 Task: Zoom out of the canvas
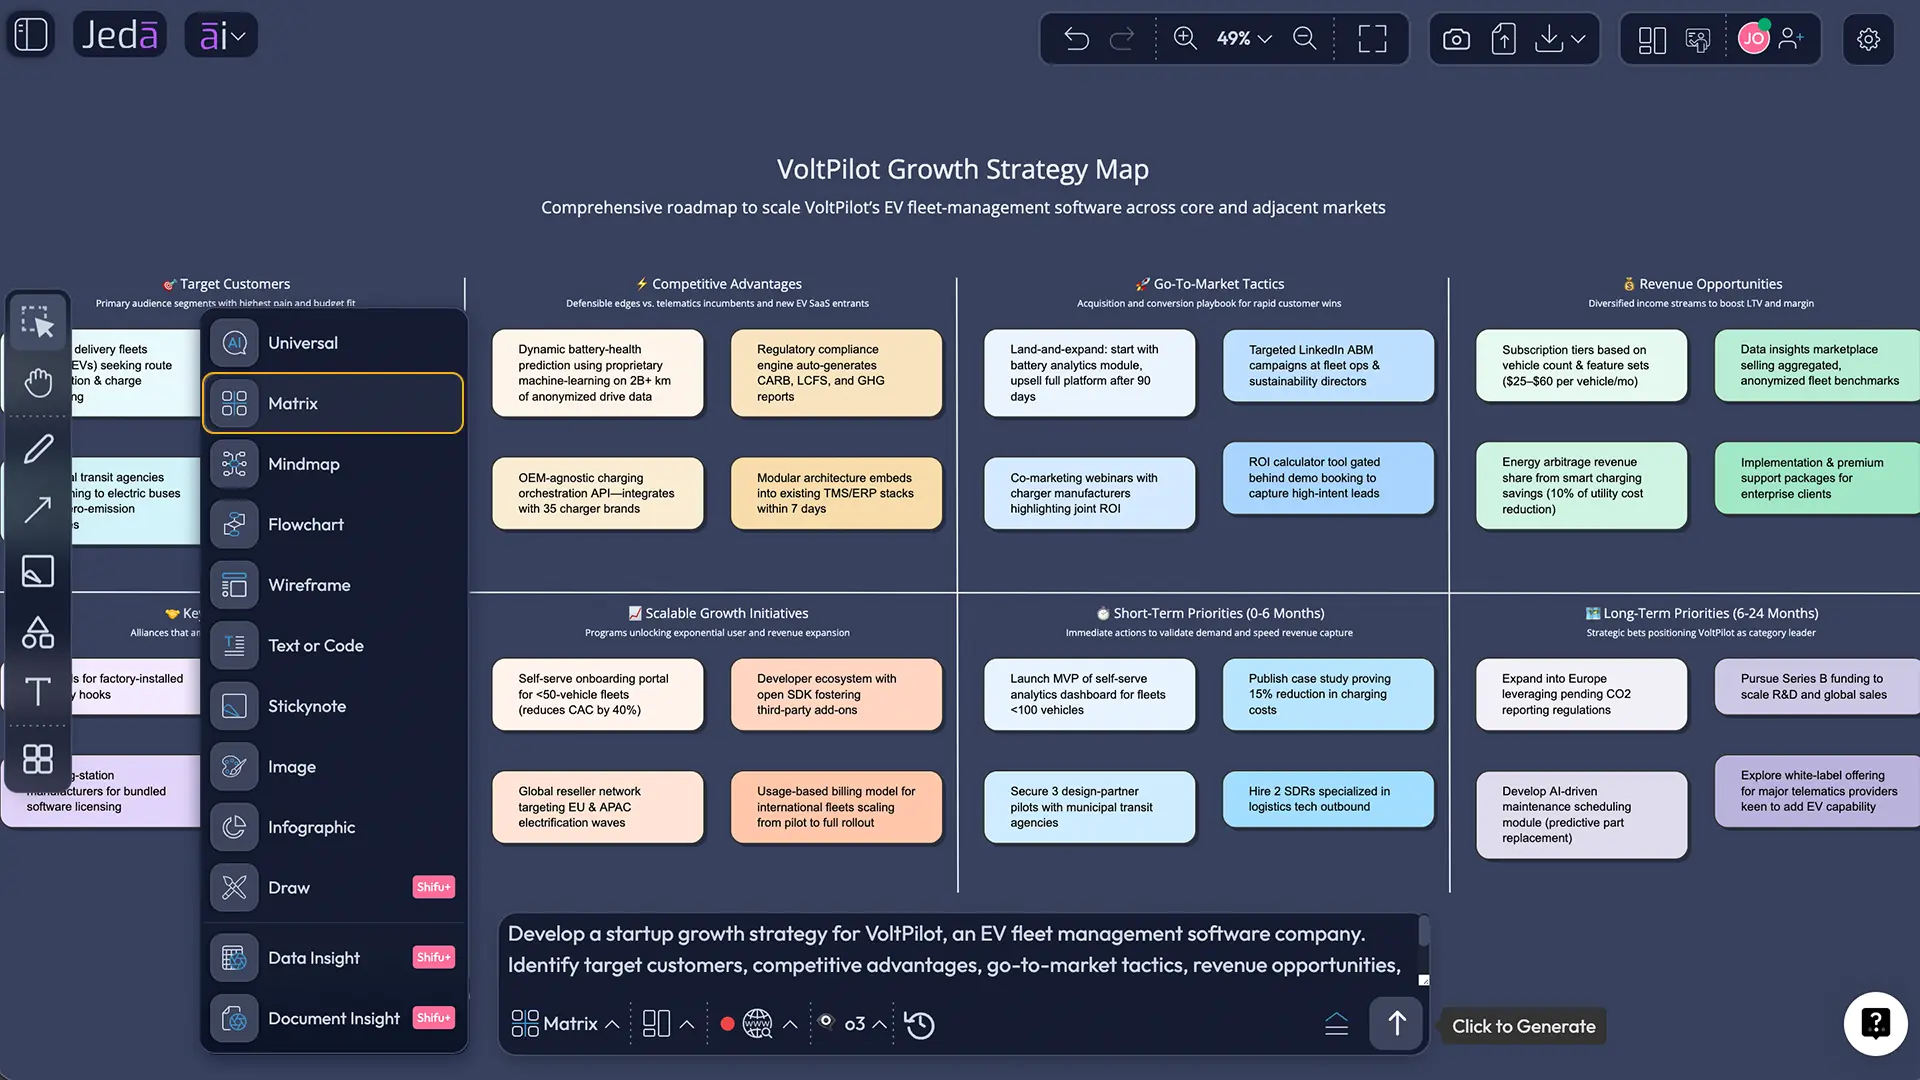(x=1304, y=38)
